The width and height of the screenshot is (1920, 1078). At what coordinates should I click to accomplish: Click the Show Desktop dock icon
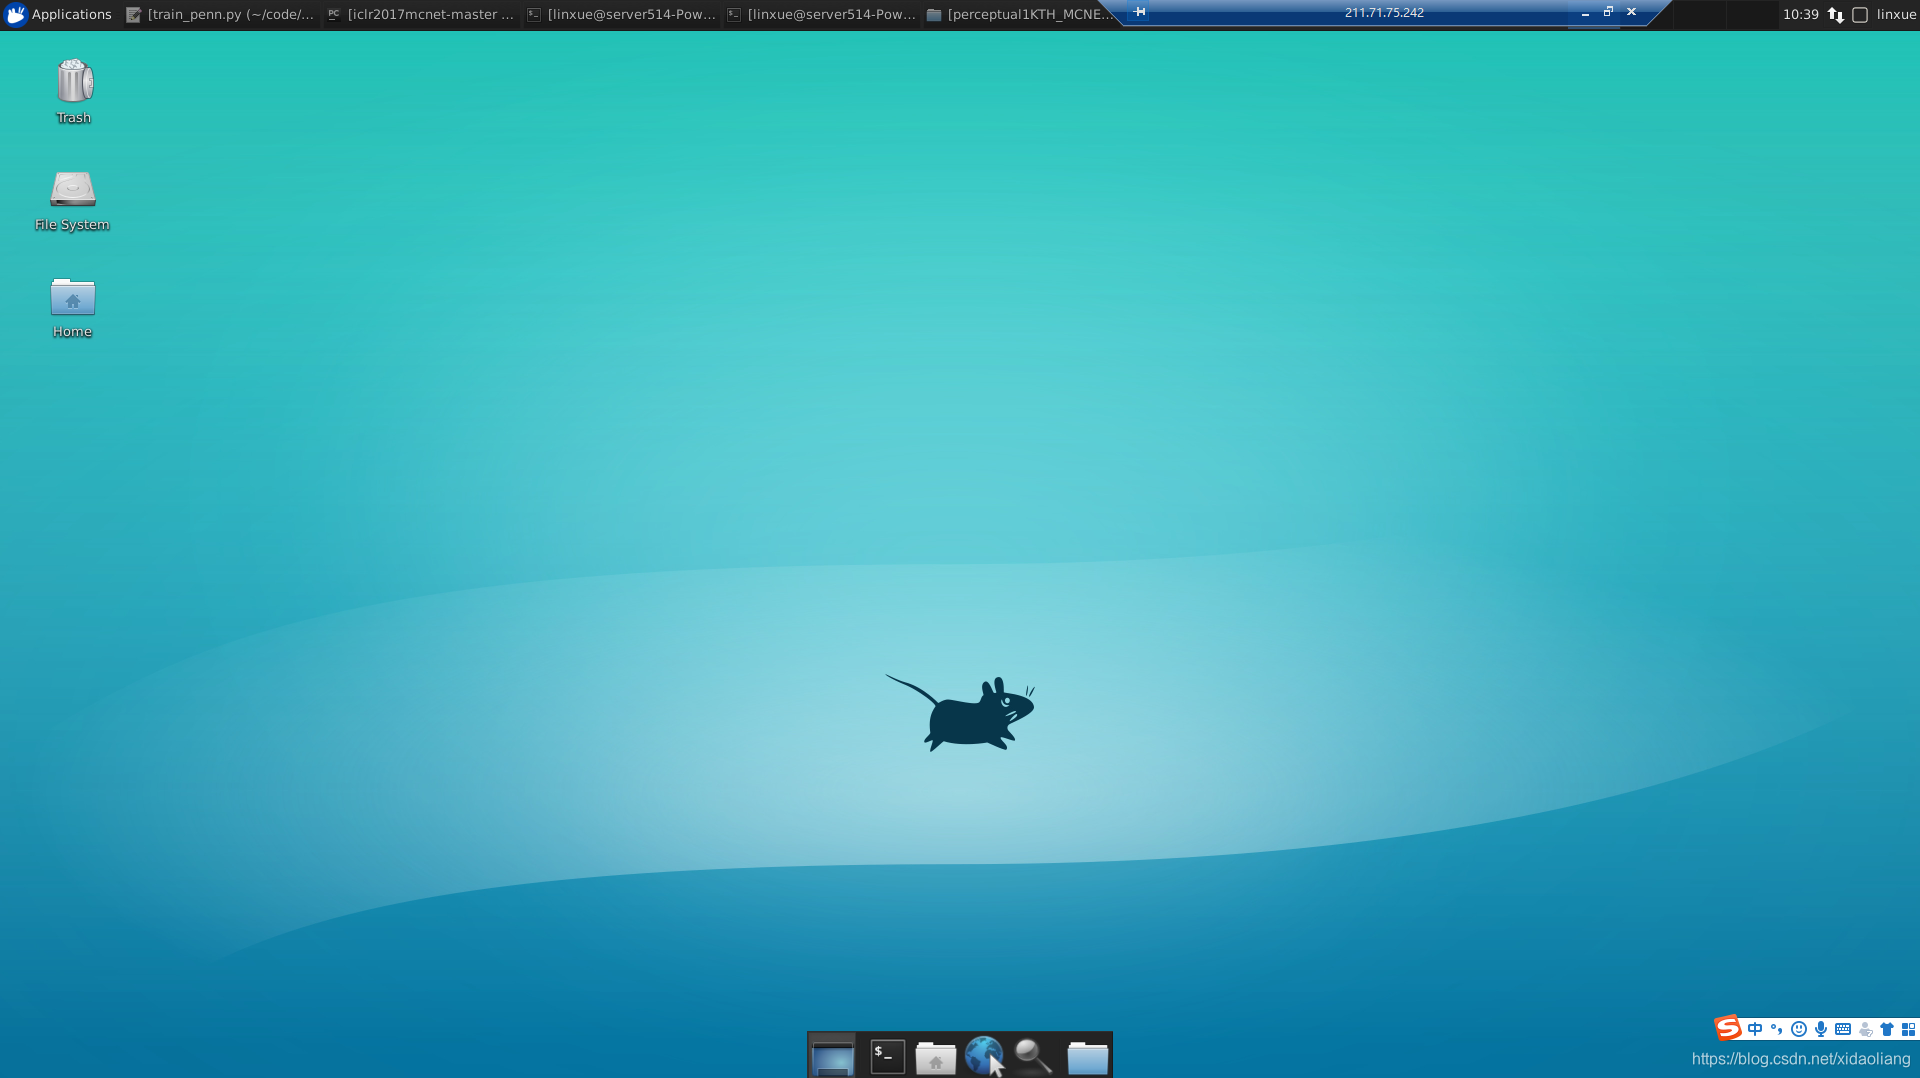pyautogui.click(x=832, y=1056)
